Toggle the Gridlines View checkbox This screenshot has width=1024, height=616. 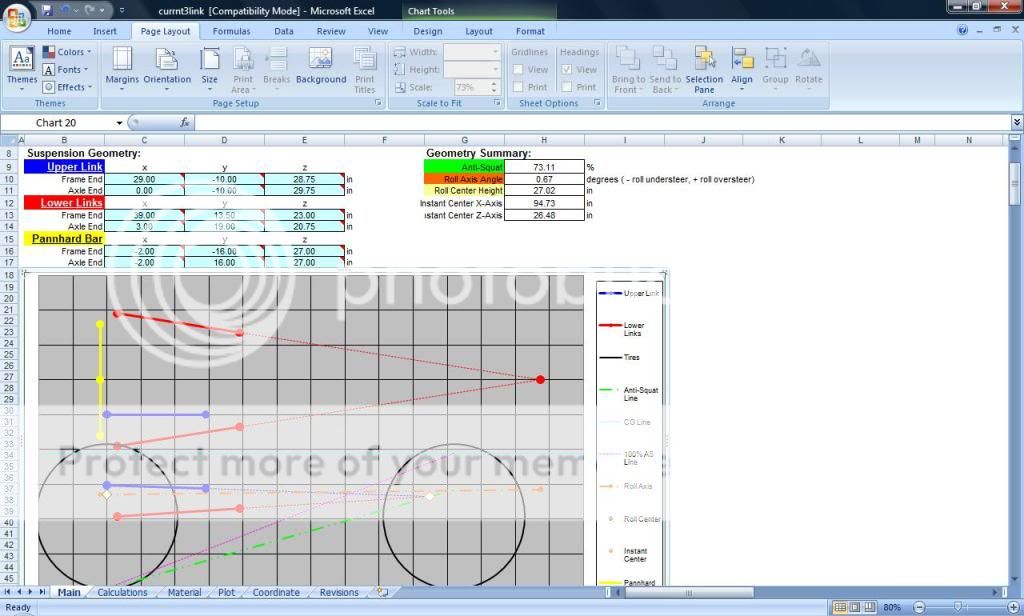click(x=519, y=70)
